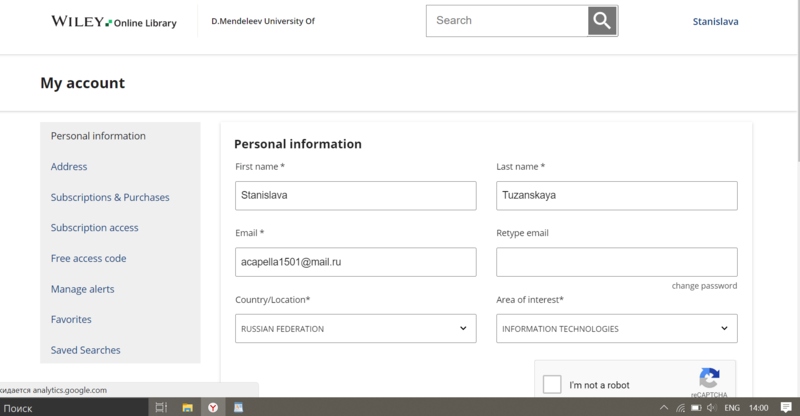This screenshot has width=800, height=416.
Task: Click the change password link
Action: pyautogui.click(x=704, y=286)
